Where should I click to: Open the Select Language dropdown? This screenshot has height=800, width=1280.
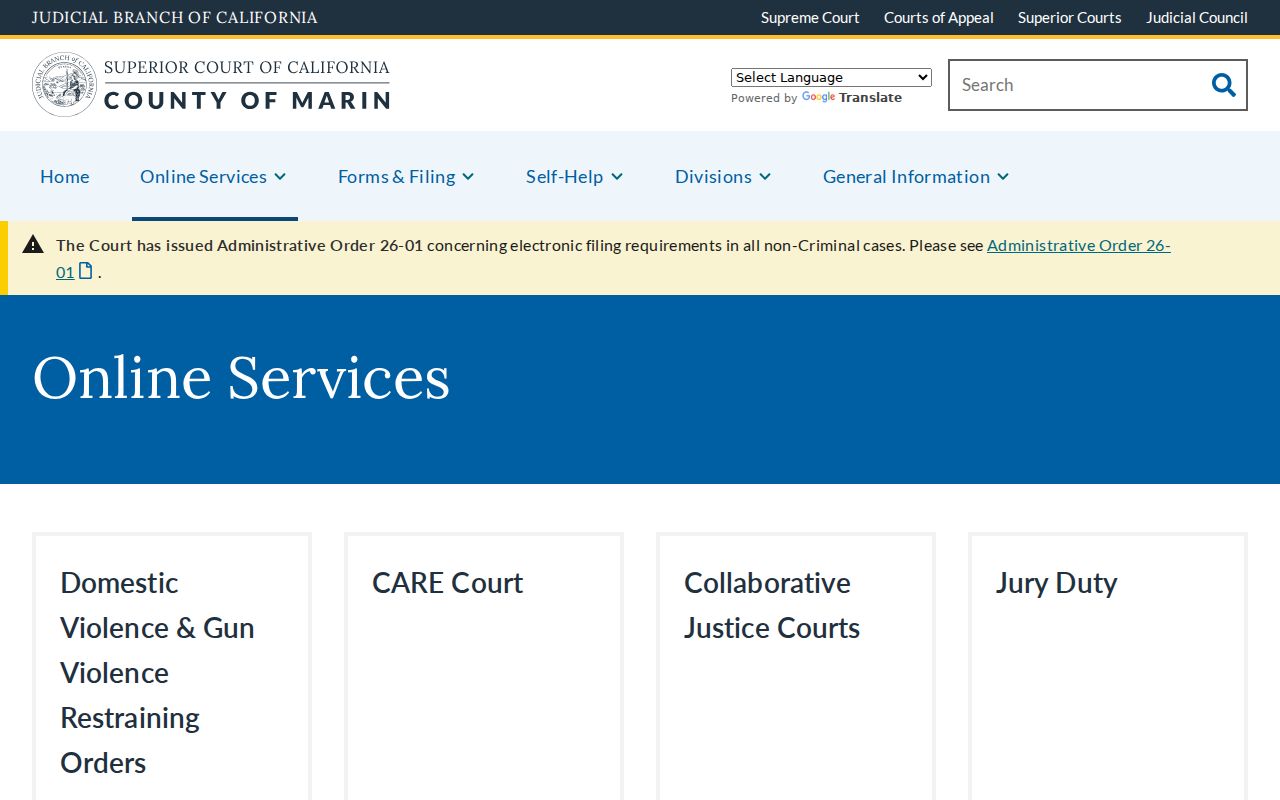tap(831, 77)
